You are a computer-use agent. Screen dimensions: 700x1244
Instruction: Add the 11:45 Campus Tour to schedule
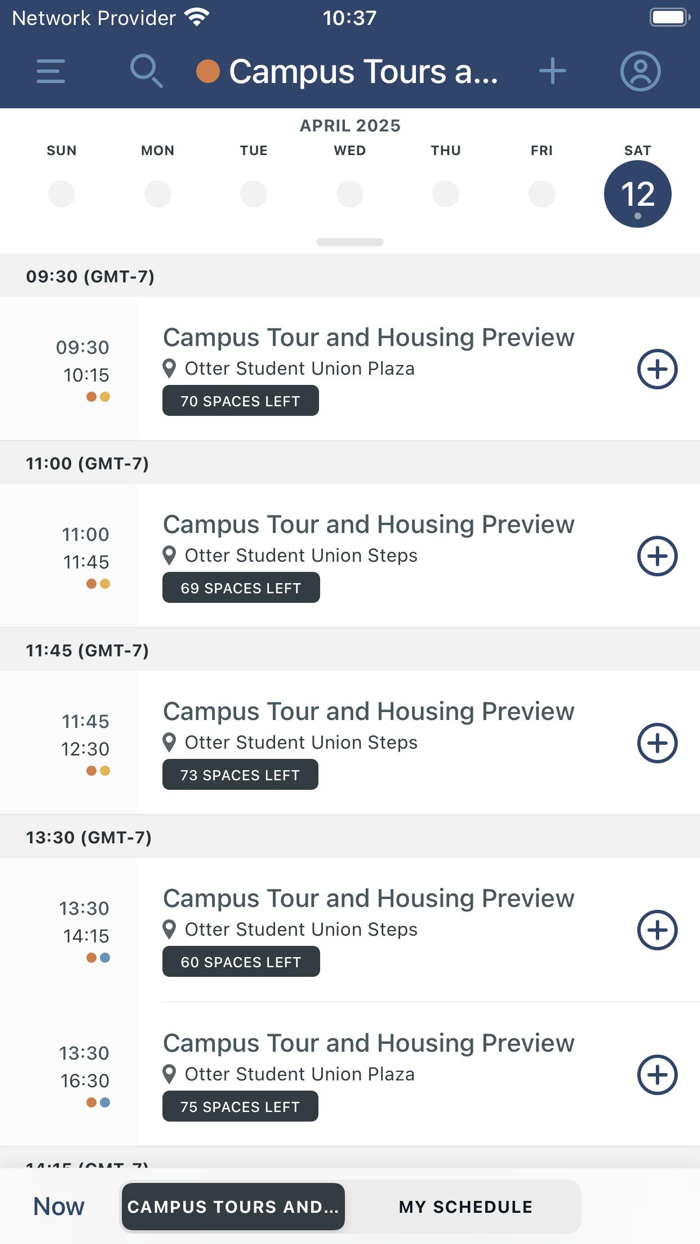[x=657, y=743]
